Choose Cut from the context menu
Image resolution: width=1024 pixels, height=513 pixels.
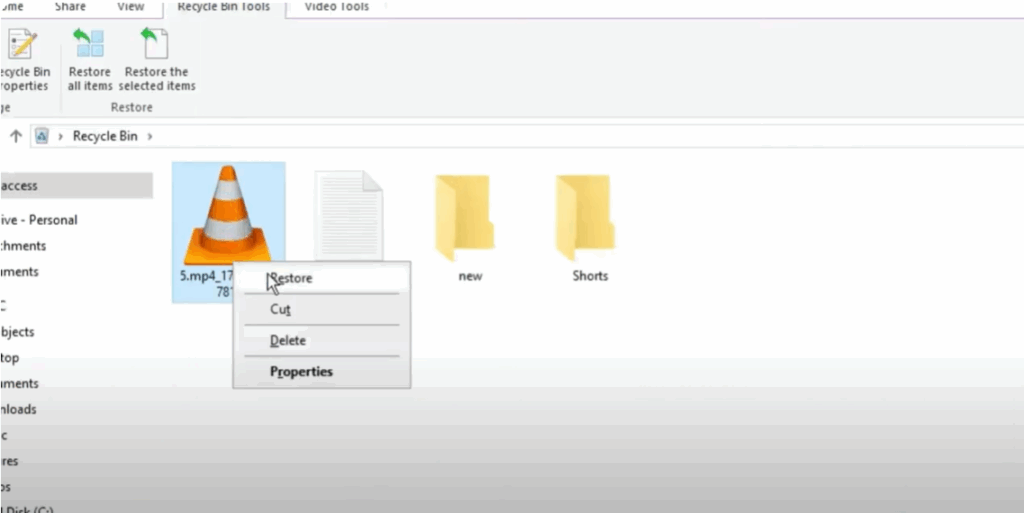322,309
